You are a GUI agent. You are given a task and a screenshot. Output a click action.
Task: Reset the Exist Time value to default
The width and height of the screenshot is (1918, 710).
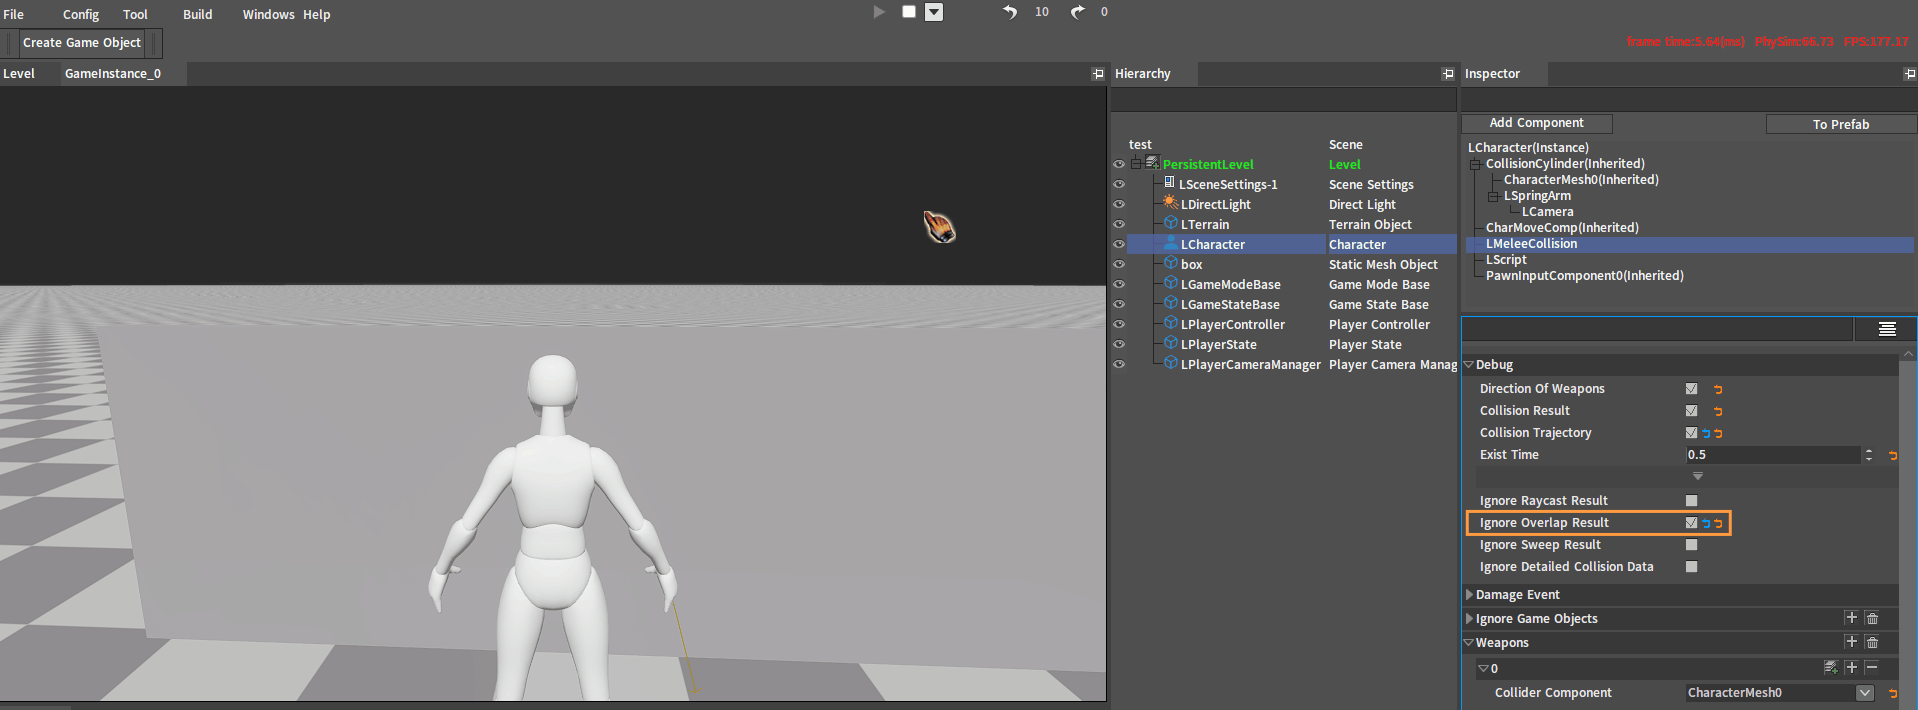pyautogui.click(x=1892, y=455)
